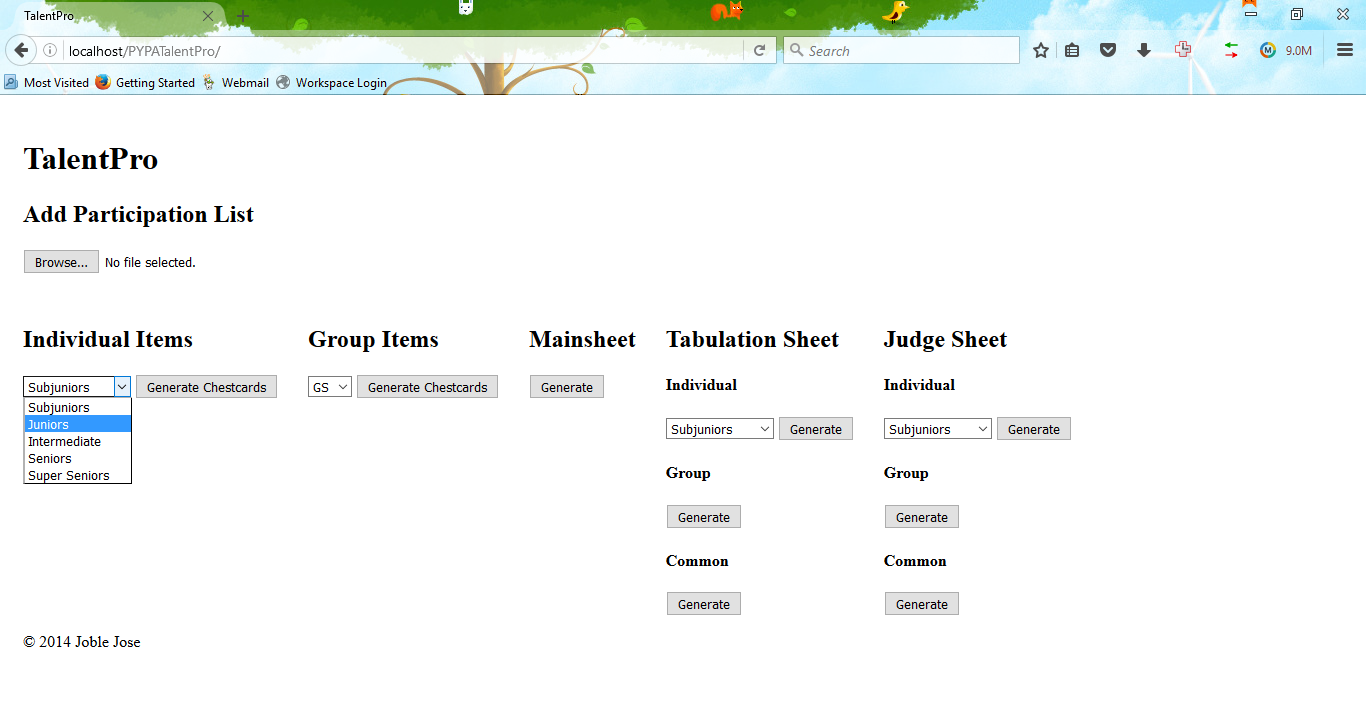Open the GS dropdown under Group Items
The height and width of the screenshot is (720, 1368).
click(x=329, y=386)
